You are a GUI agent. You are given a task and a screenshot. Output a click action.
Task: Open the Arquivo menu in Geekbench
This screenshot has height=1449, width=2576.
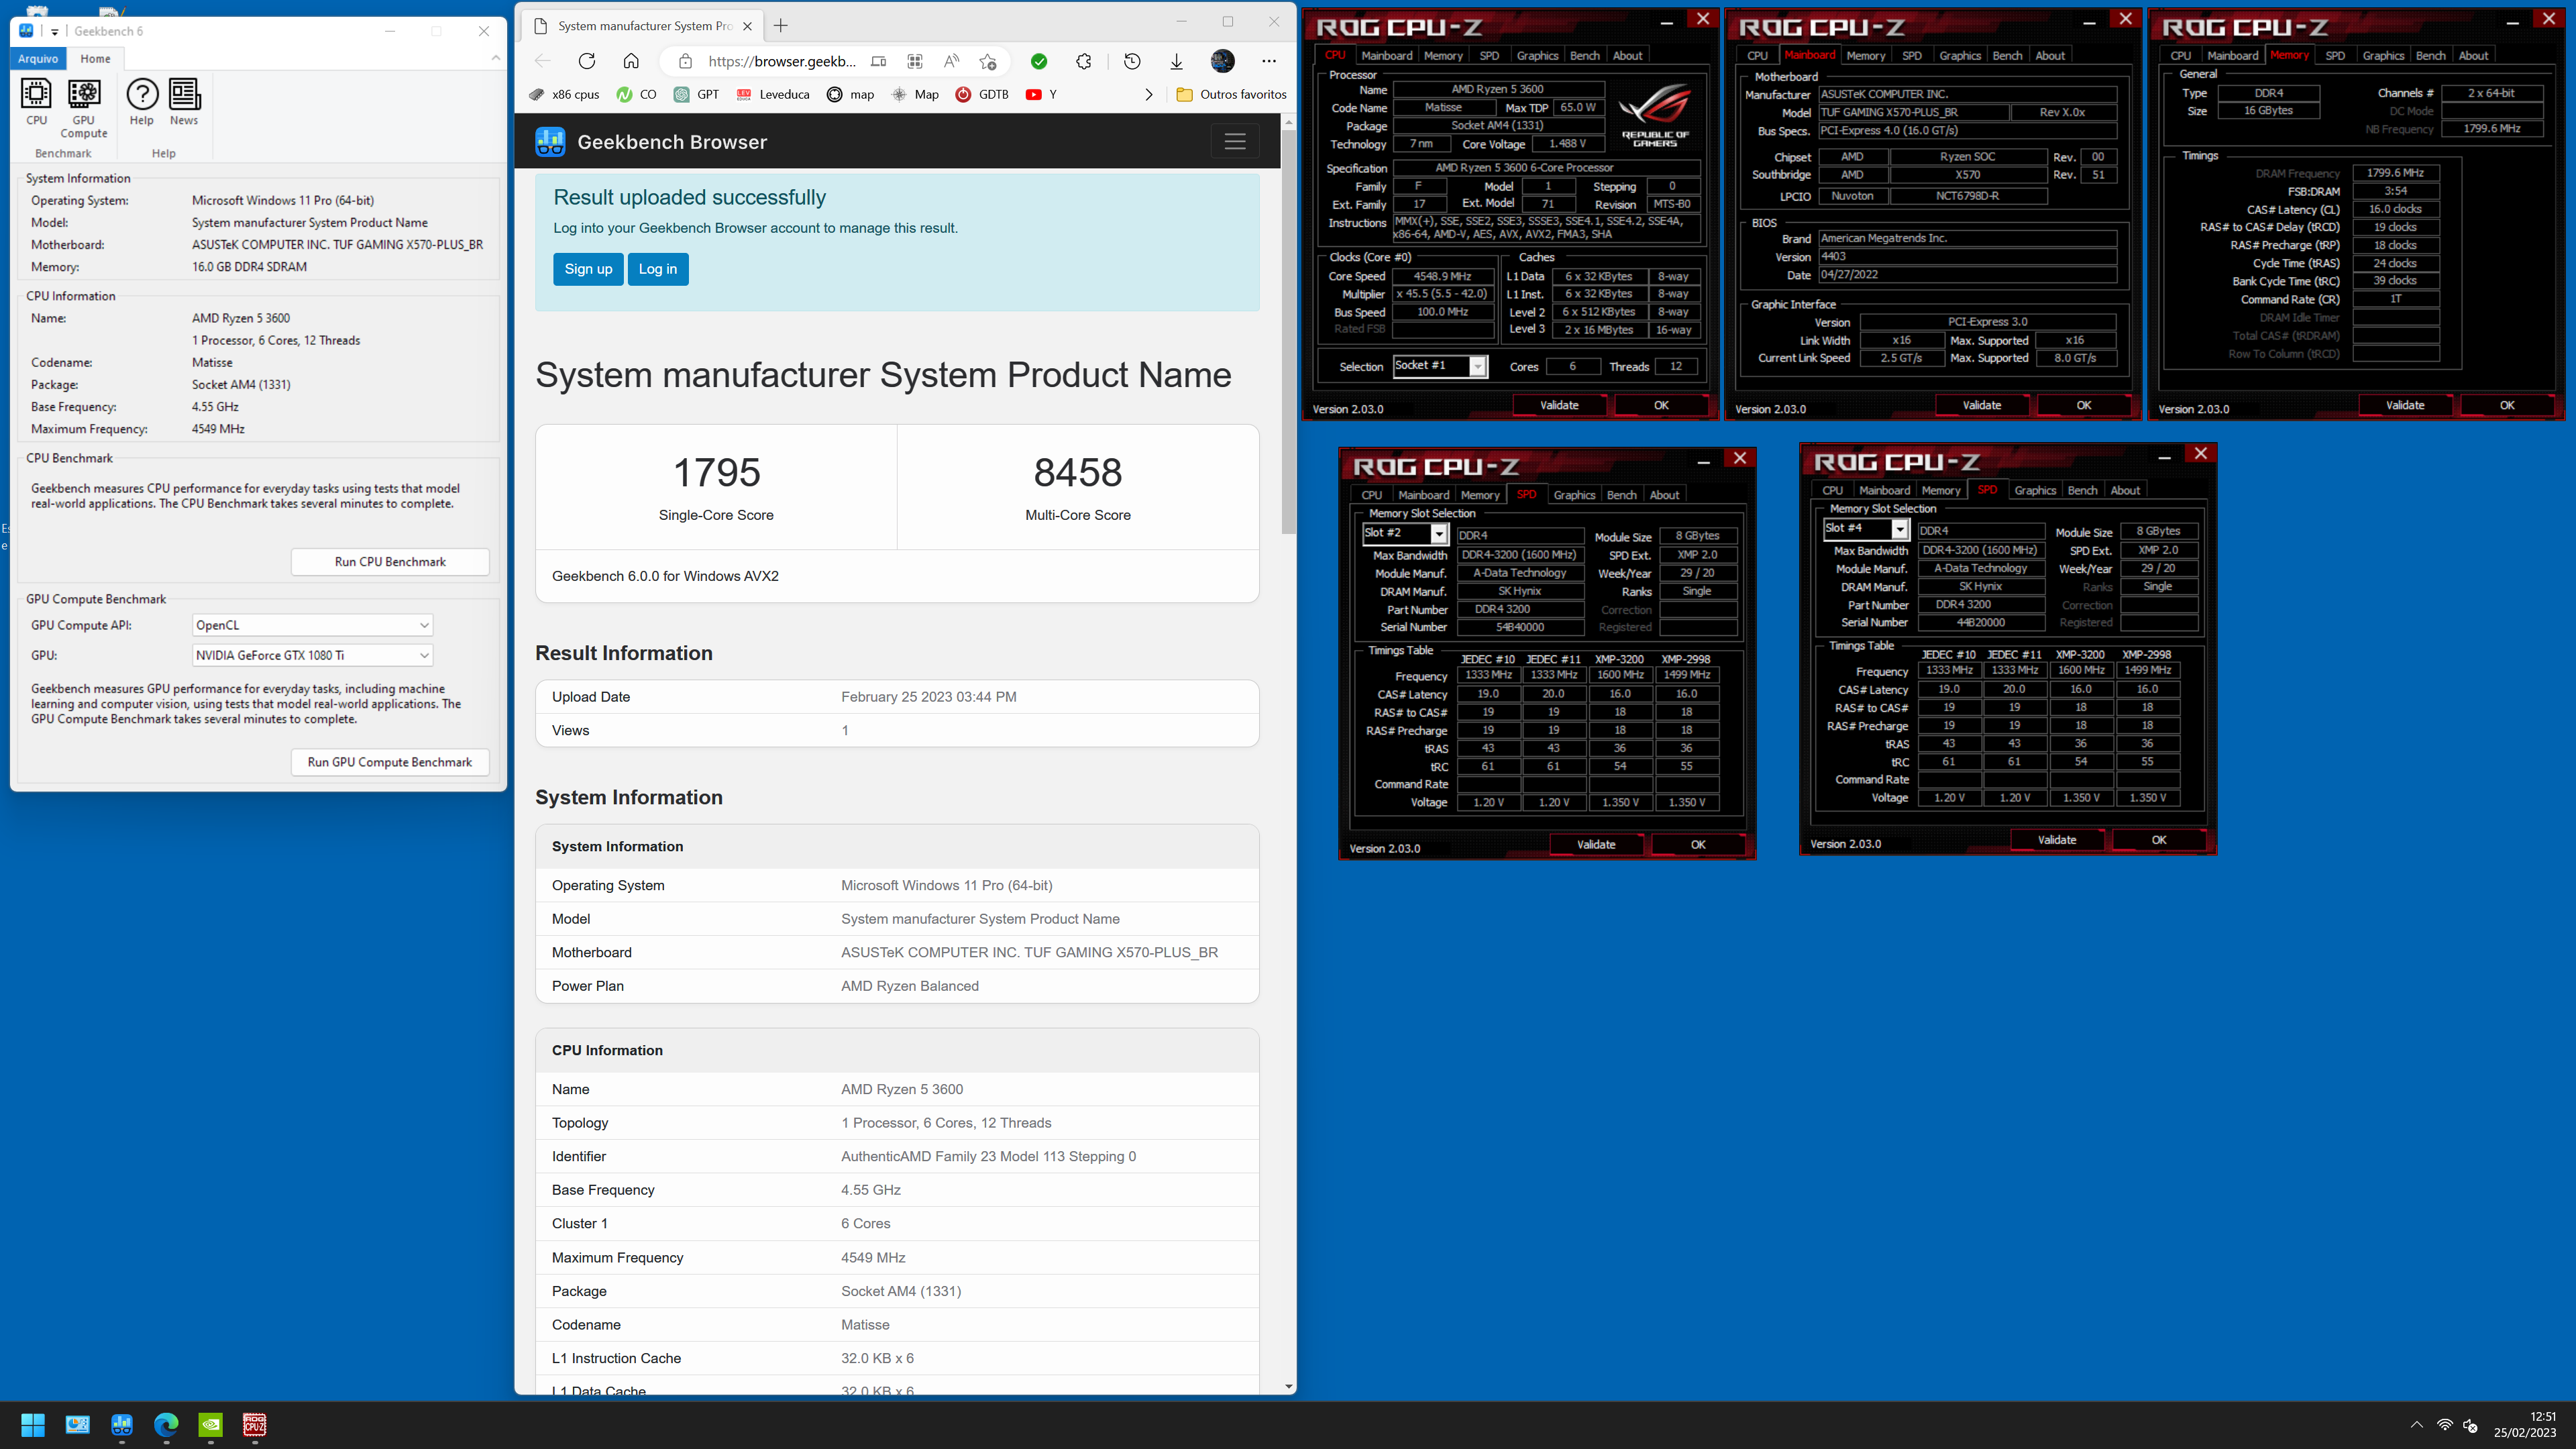(38, 59)
